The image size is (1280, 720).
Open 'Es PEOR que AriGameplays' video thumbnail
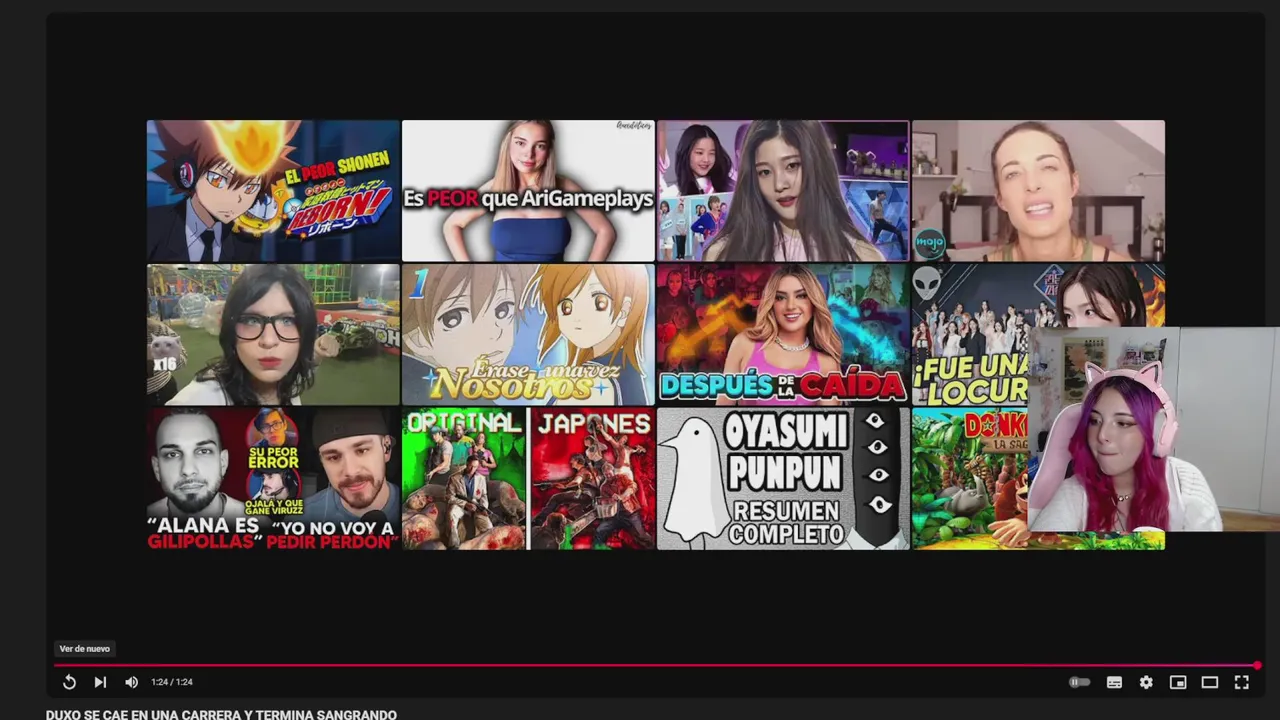point(528,191)
